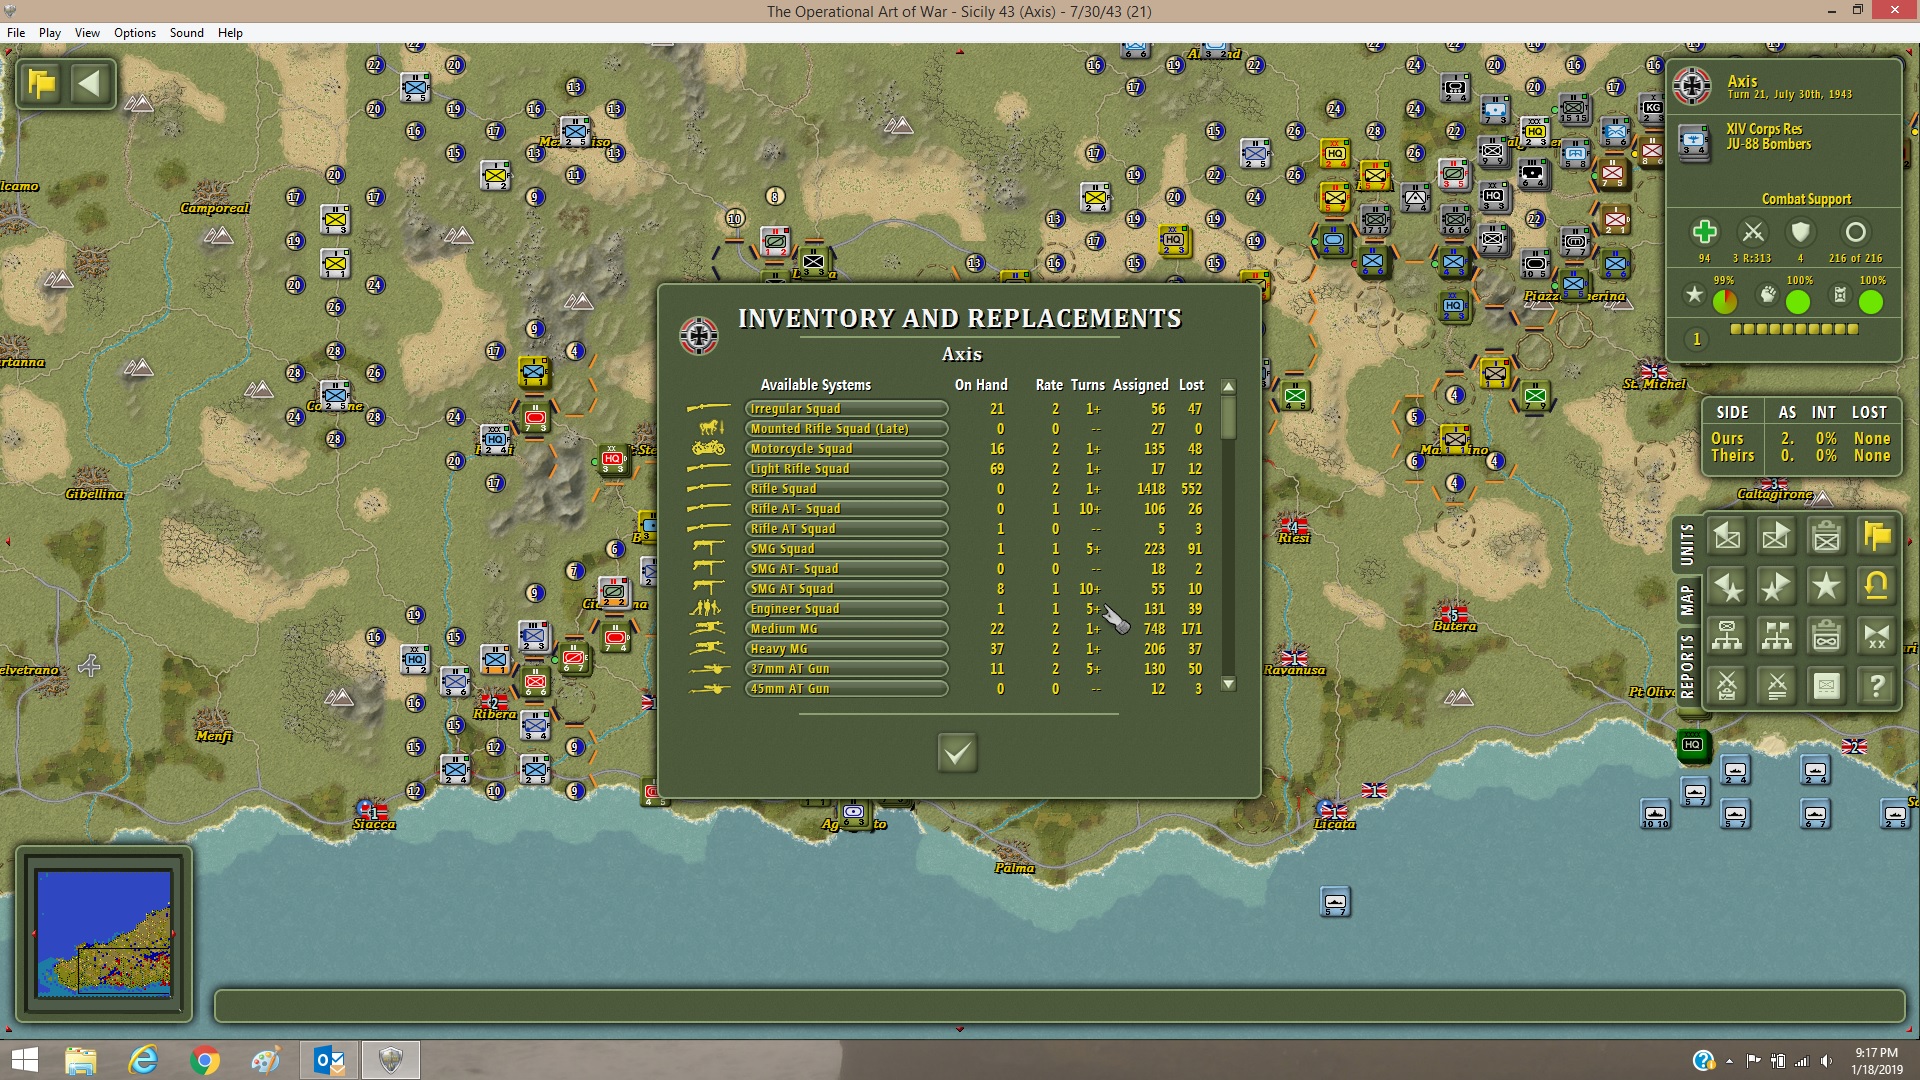1920x1080 pixels.
Task: Click the question mark help icon
Action: coord(1877,686)
